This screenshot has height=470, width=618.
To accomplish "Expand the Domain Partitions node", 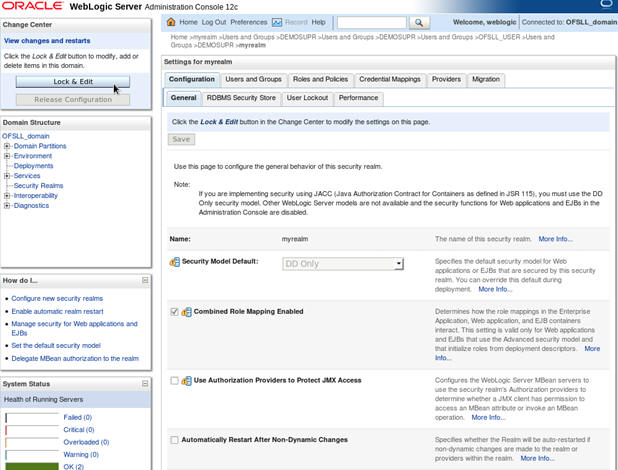I will [7, 146].
